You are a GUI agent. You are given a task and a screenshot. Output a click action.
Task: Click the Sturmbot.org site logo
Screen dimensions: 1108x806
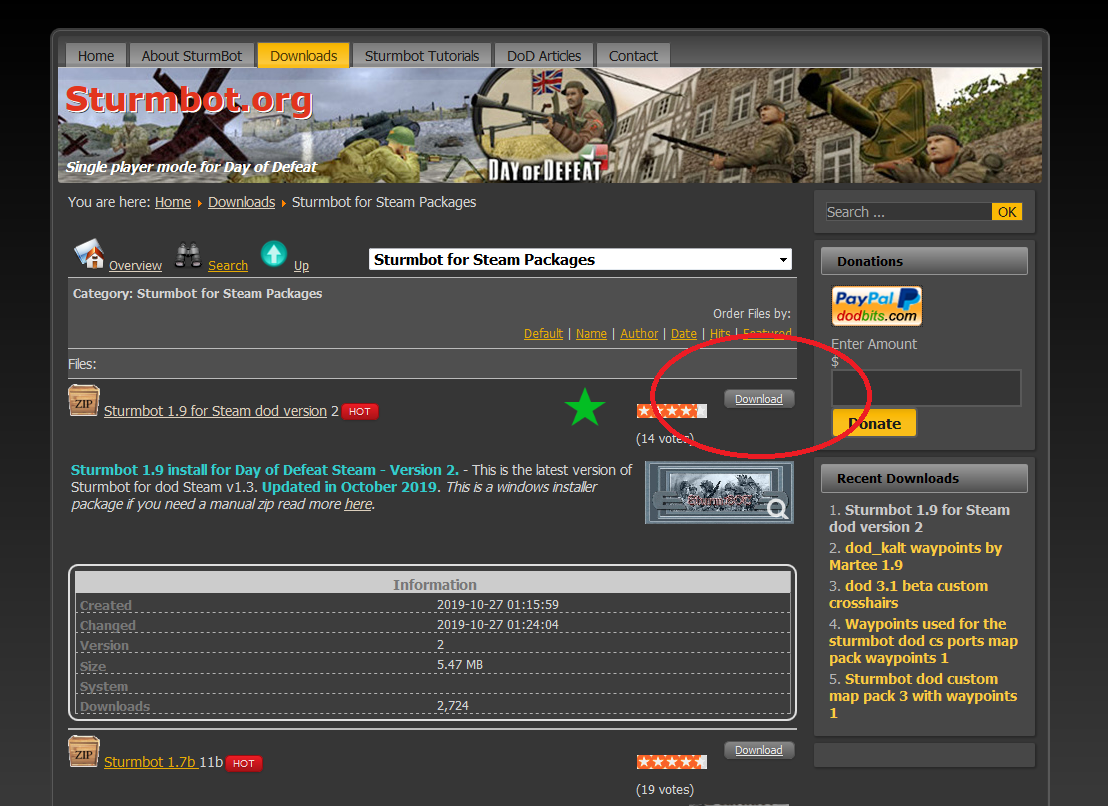tap(189, 100)
